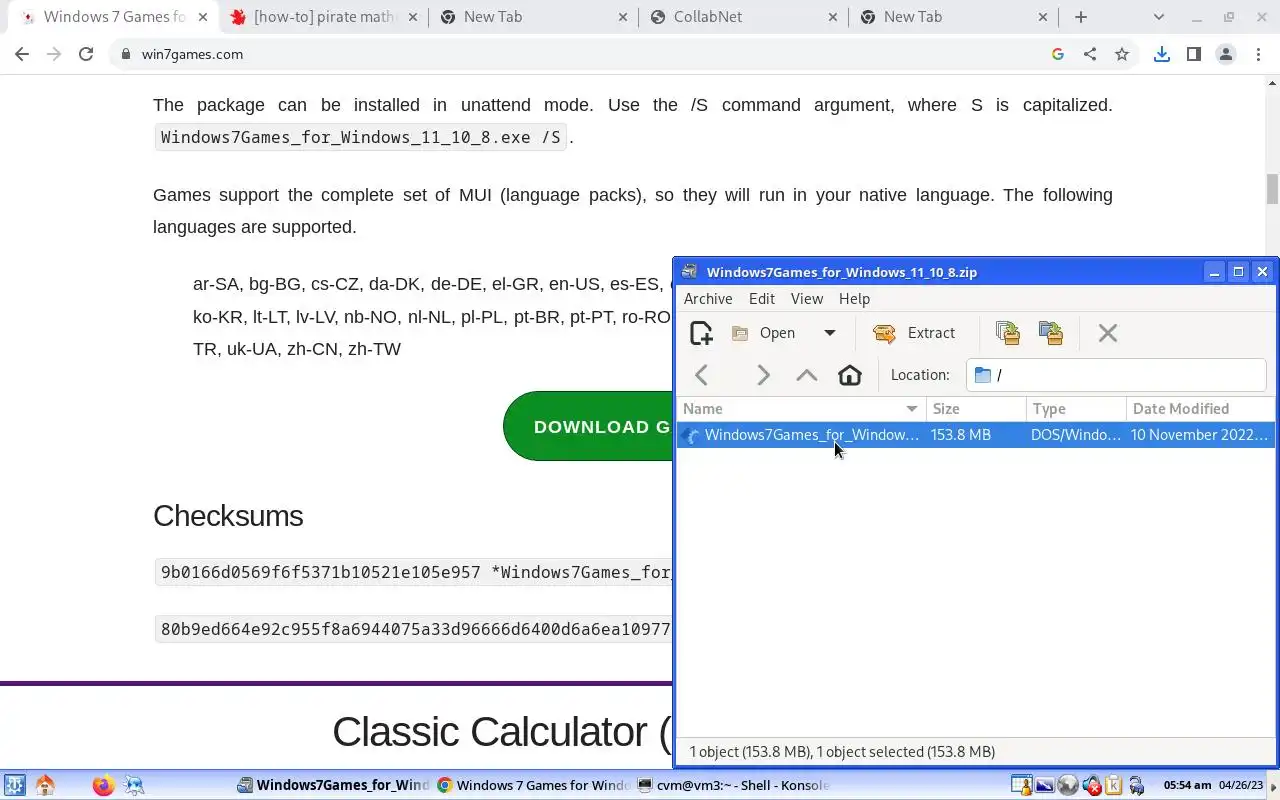Click the 05:54 am clock in the taskbar
The image size is (1280, 800).
point(1187,786)
